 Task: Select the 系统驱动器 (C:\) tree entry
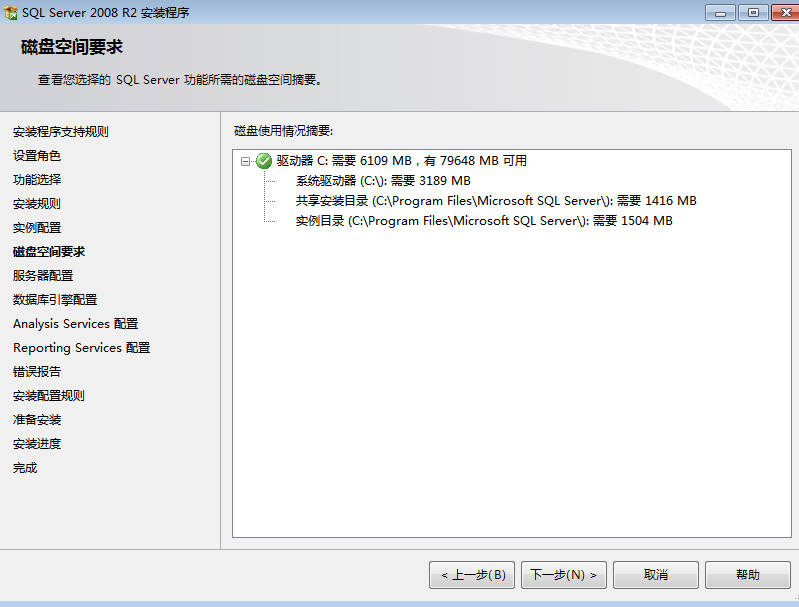pos(383,181)
